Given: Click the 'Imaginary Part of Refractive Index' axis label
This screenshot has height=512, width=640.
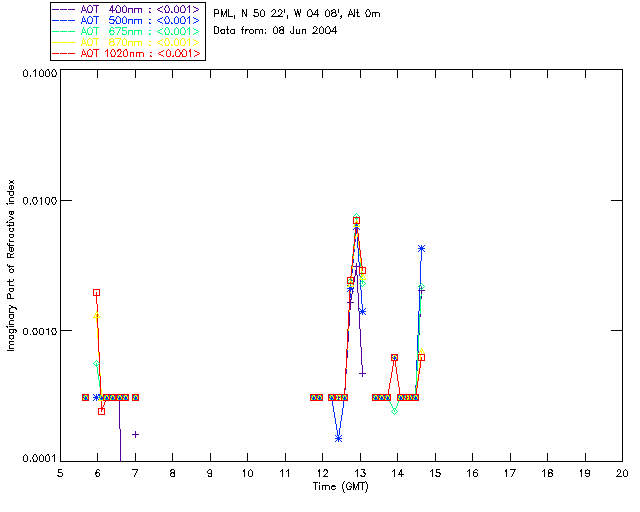Looking at the screenshot, I should [11, 265].
